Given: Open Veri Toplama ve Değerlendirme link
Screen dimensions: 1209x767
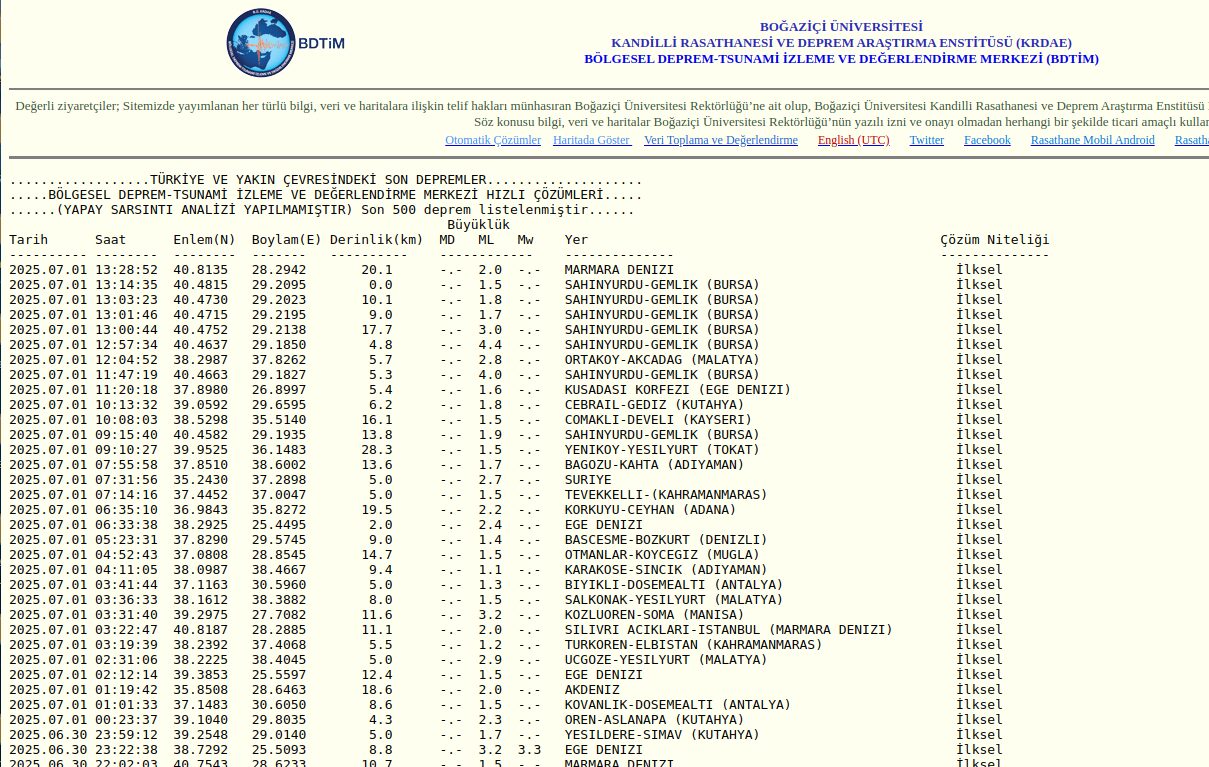Looking at the screenshot, I should click(x=720, y=140).
